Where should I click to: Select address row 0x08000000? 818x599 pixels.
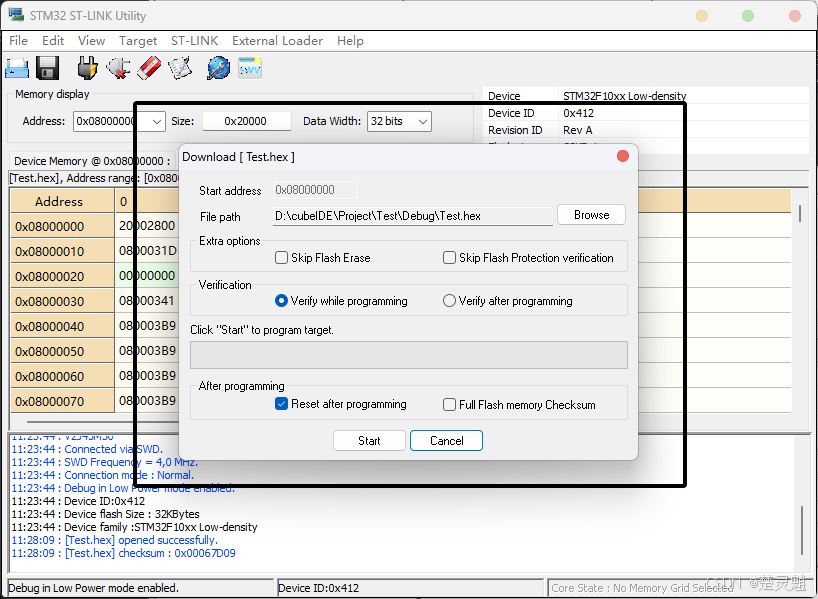pos(62,226)
